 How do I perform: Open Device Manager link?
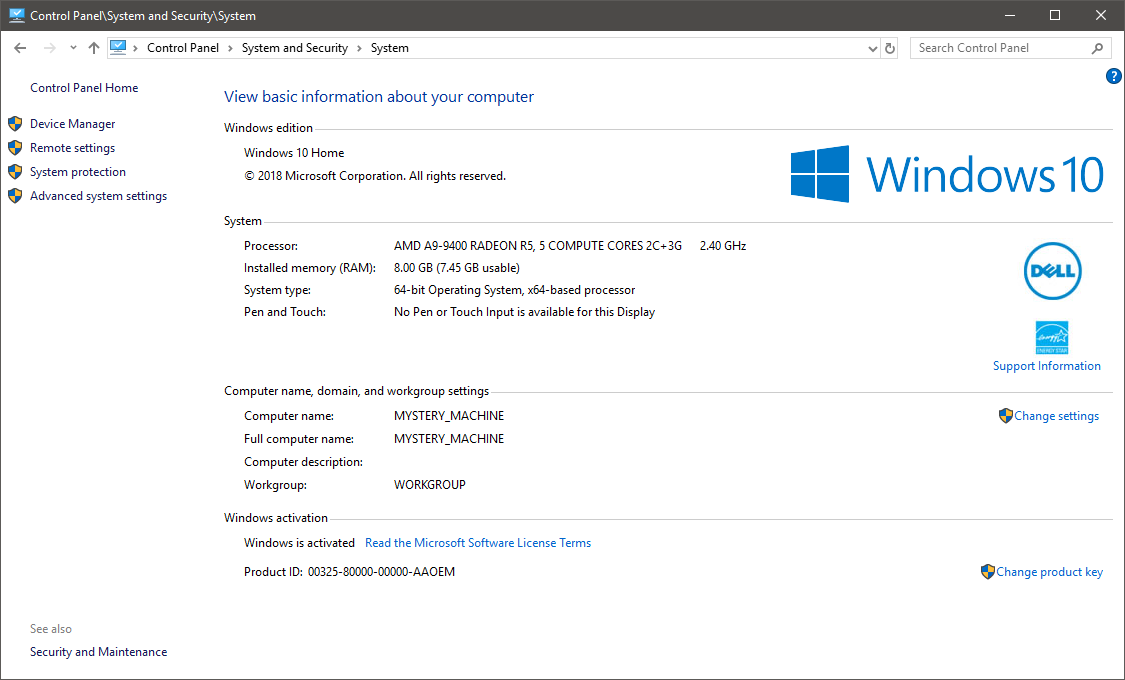coord(72,123)
